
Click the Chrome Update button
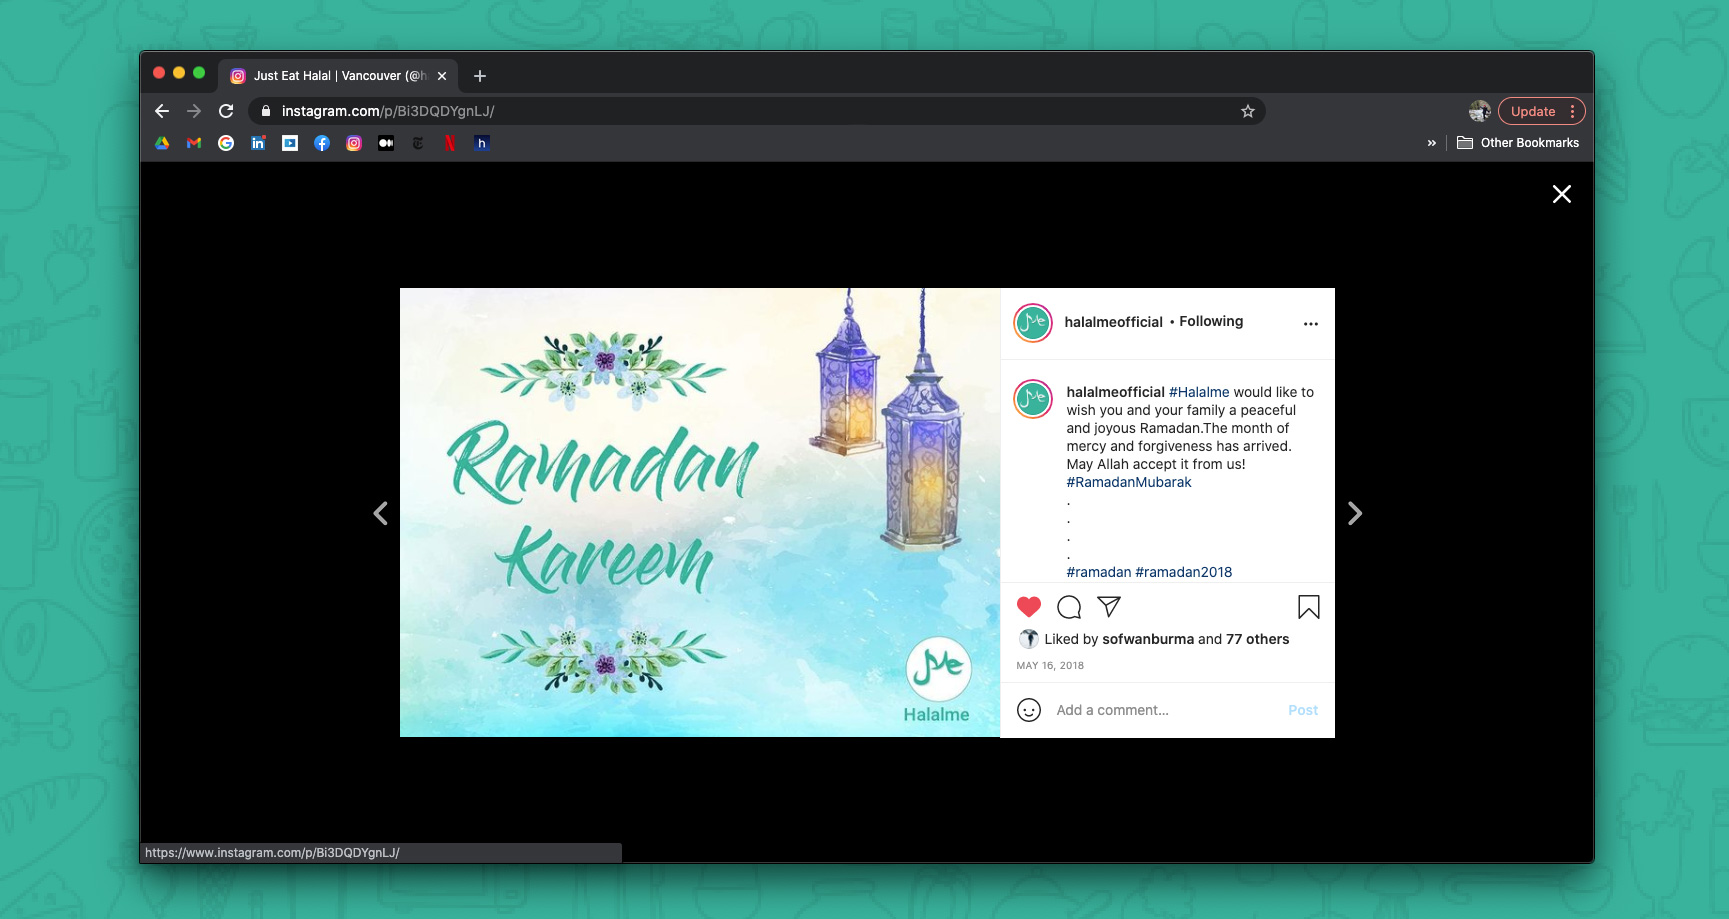[x=1532, y=112]
